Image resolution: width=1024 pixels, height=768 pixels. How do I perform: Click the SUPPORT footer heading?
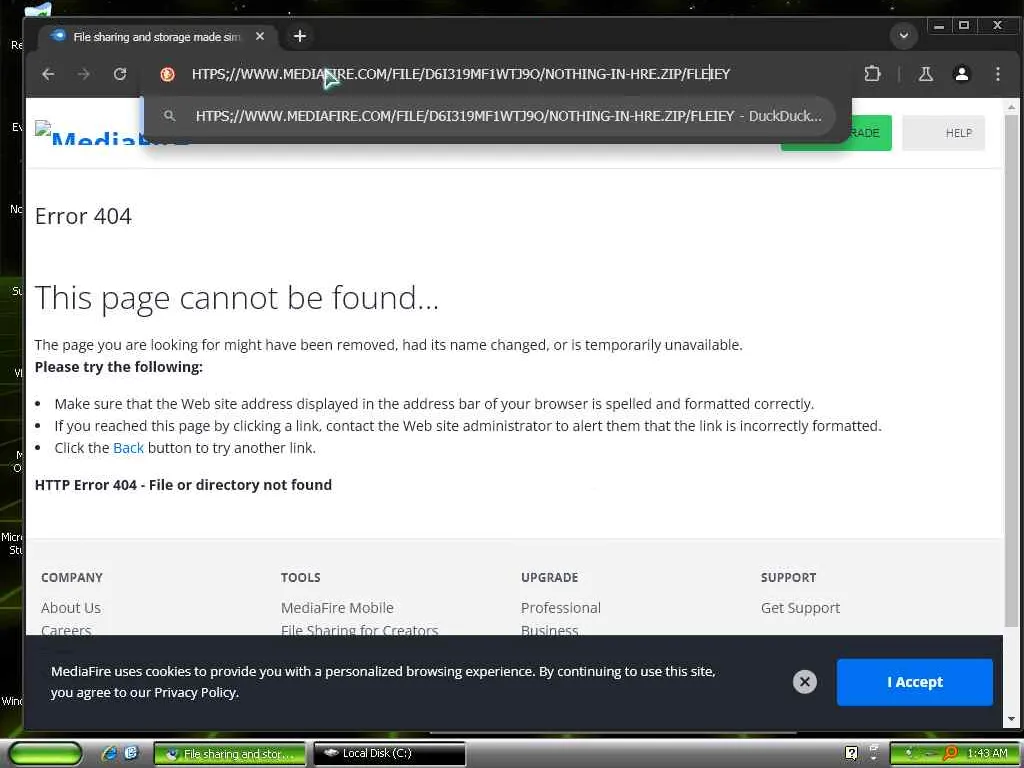tap(788, 577)
